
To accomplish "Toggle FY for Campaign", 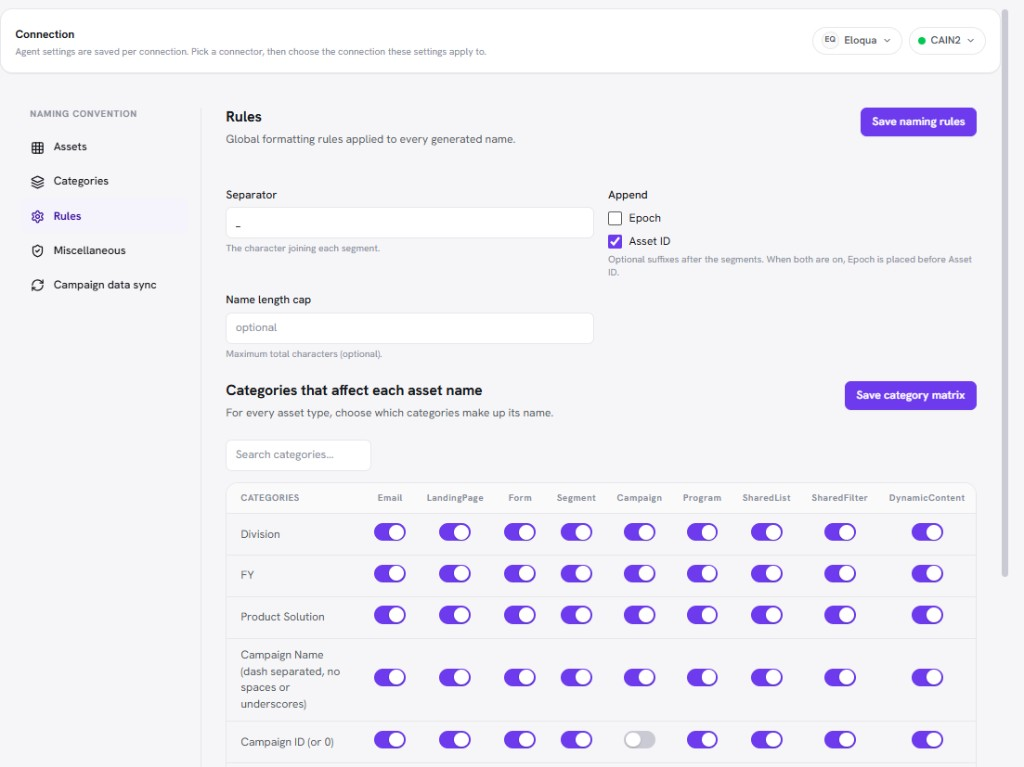I will 639,574.
